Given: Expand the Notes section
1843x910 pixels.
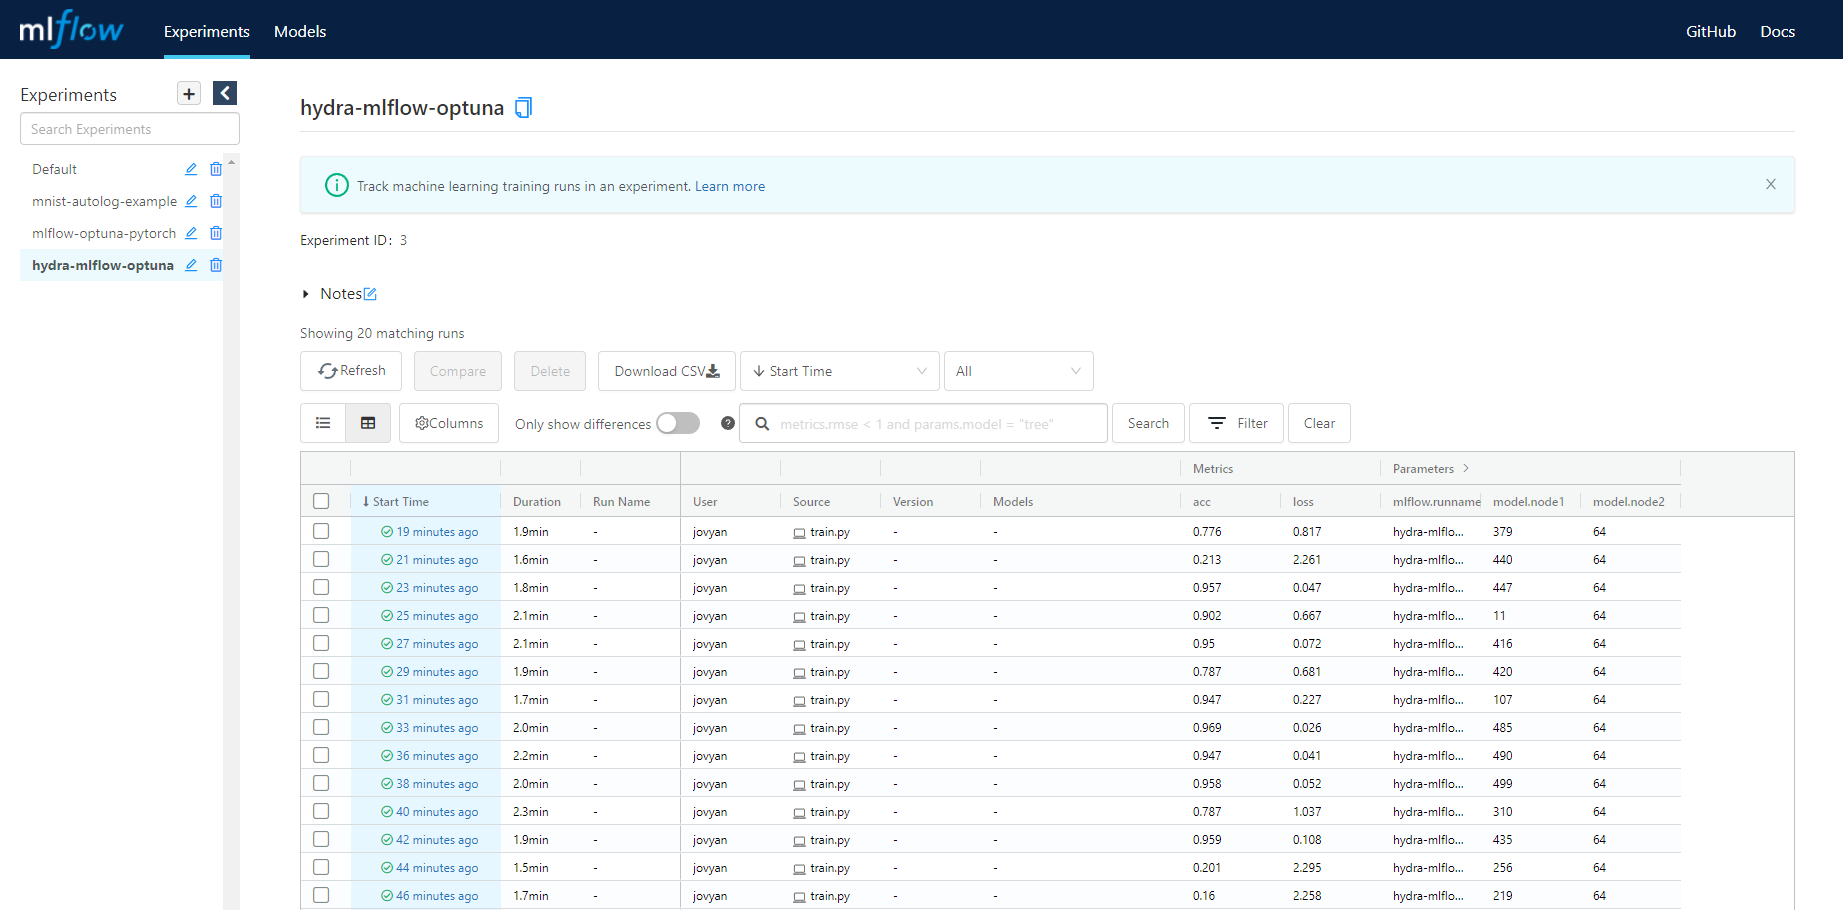Looking at the screenshot, I should click(305, 294).
